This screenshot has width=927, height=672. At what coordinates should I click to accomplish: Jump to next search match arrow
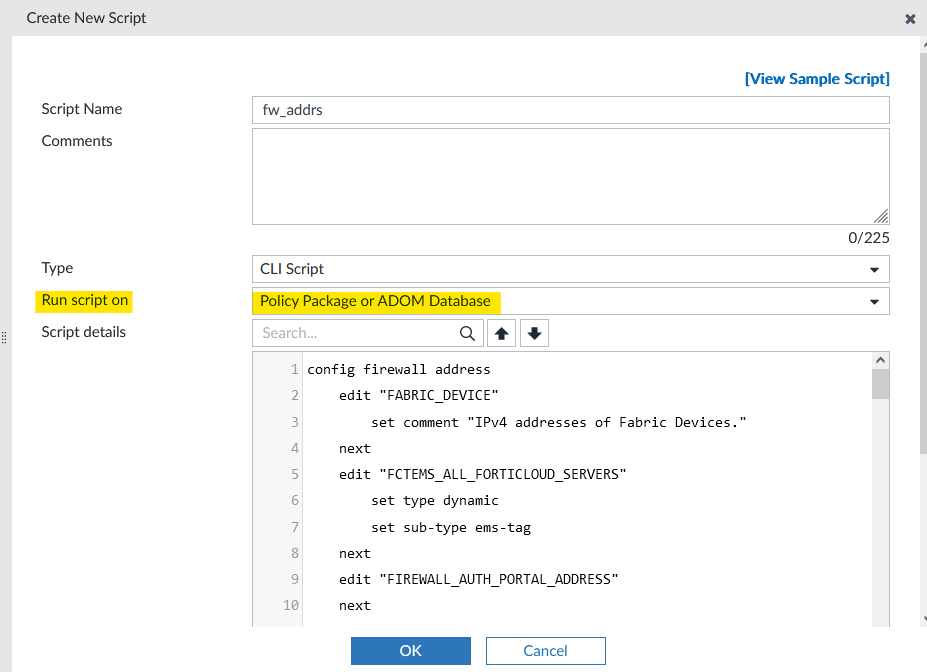pyautogui.click(x=535, y=334)
